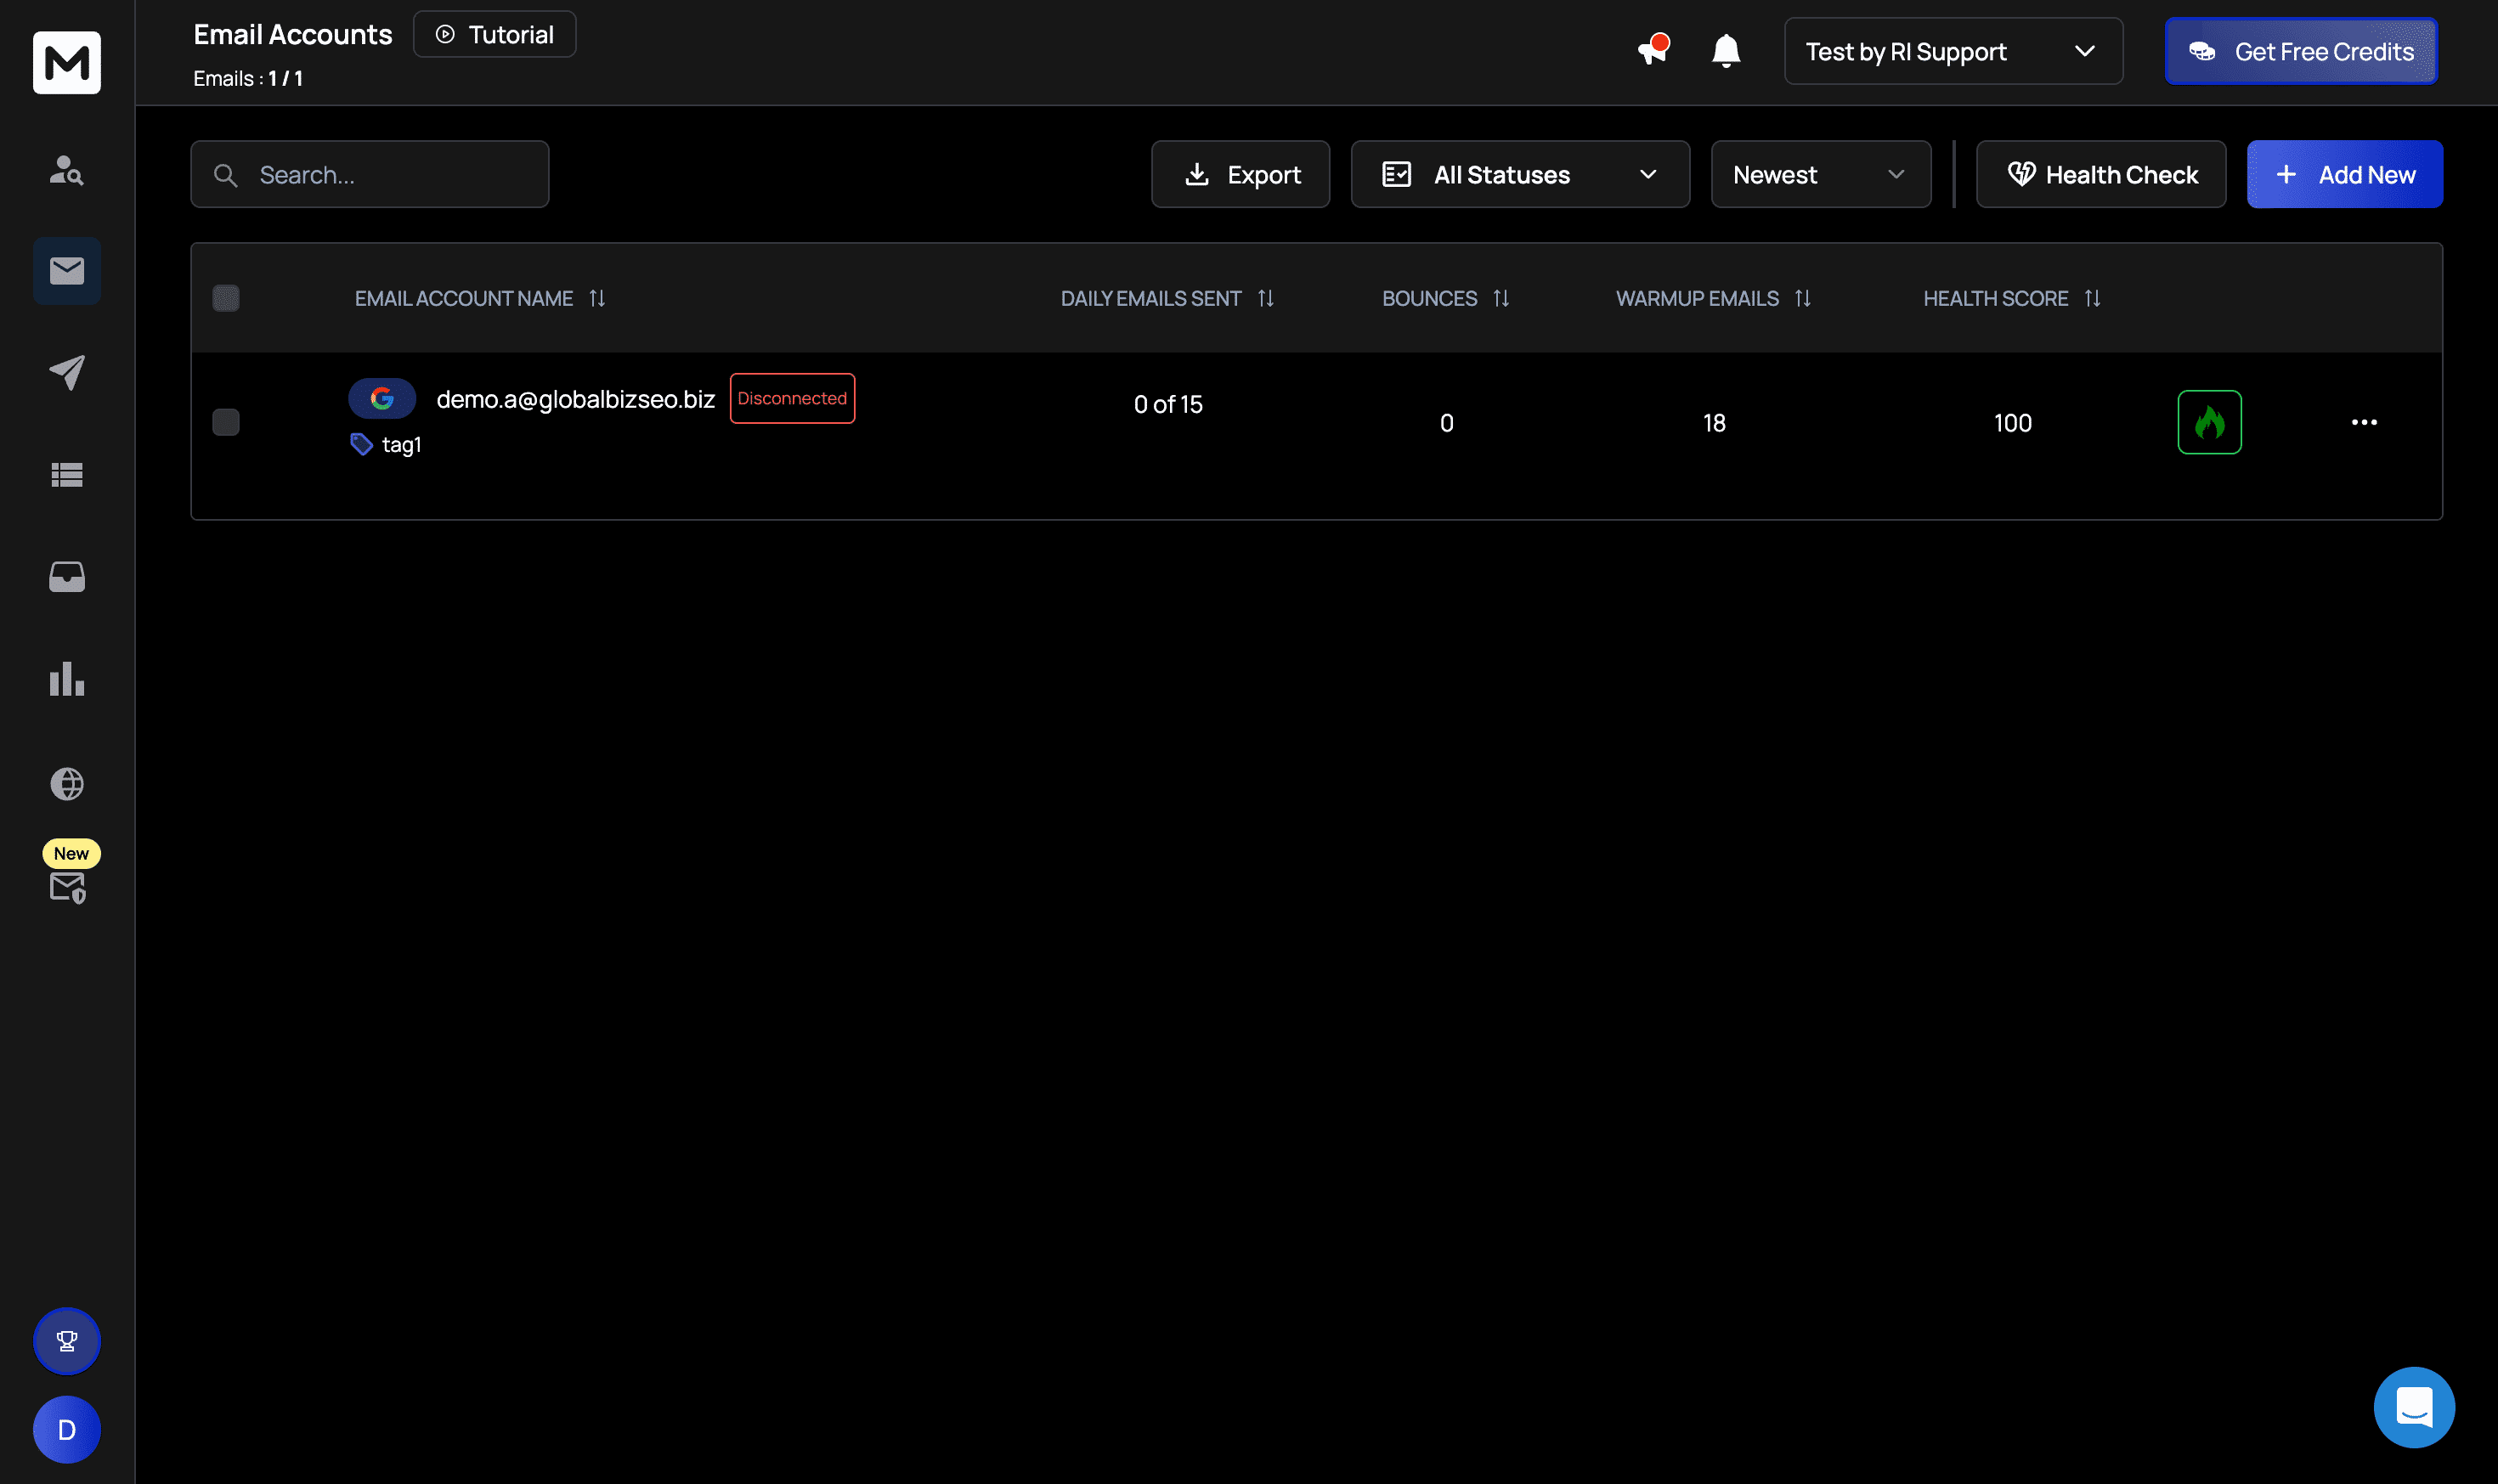Open the announcements megaphone icon
The image size is (2498, 1484).
tap(1651, 50)
